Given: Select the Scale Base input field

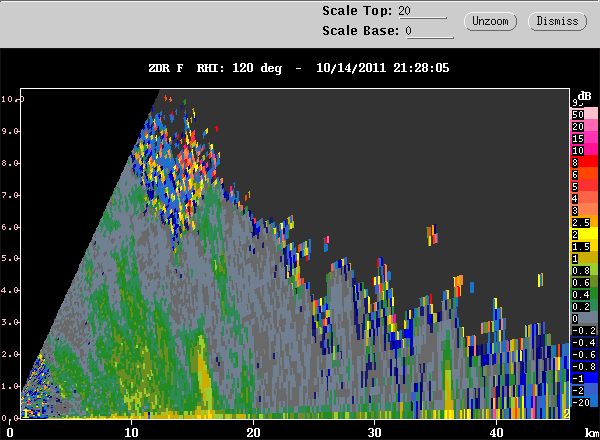Looking at the screenshot, I should tap(429, 31).
